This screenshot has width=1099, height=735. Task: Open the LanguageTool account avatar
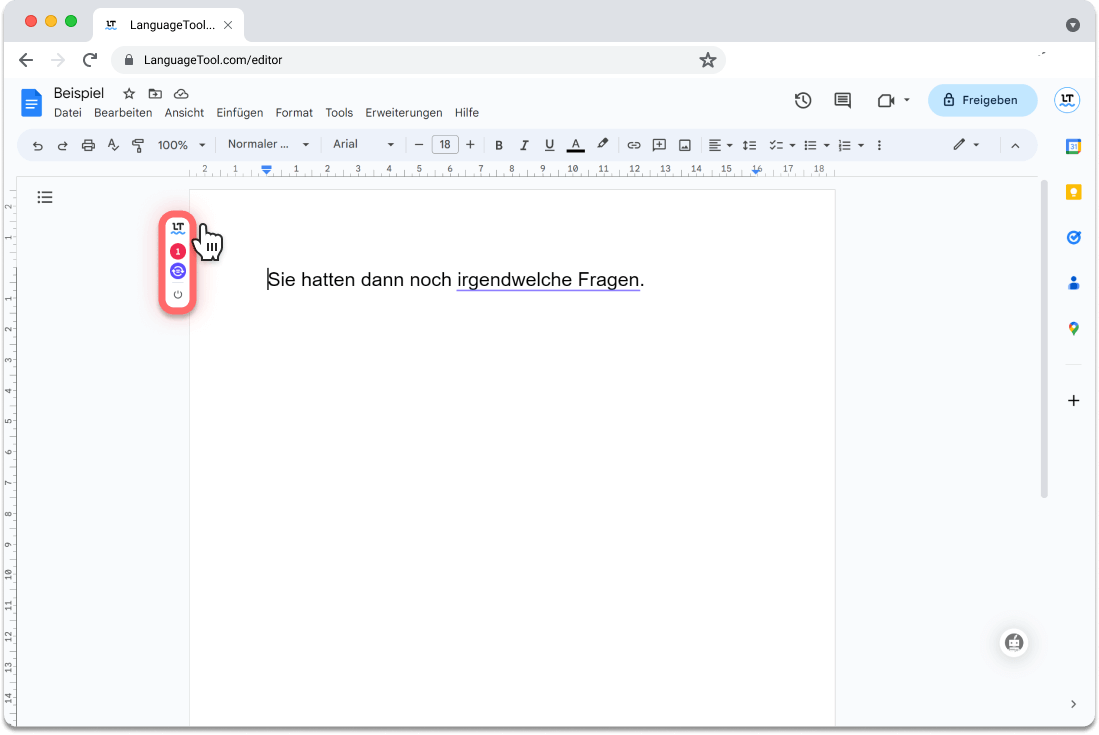(1067, 100)
